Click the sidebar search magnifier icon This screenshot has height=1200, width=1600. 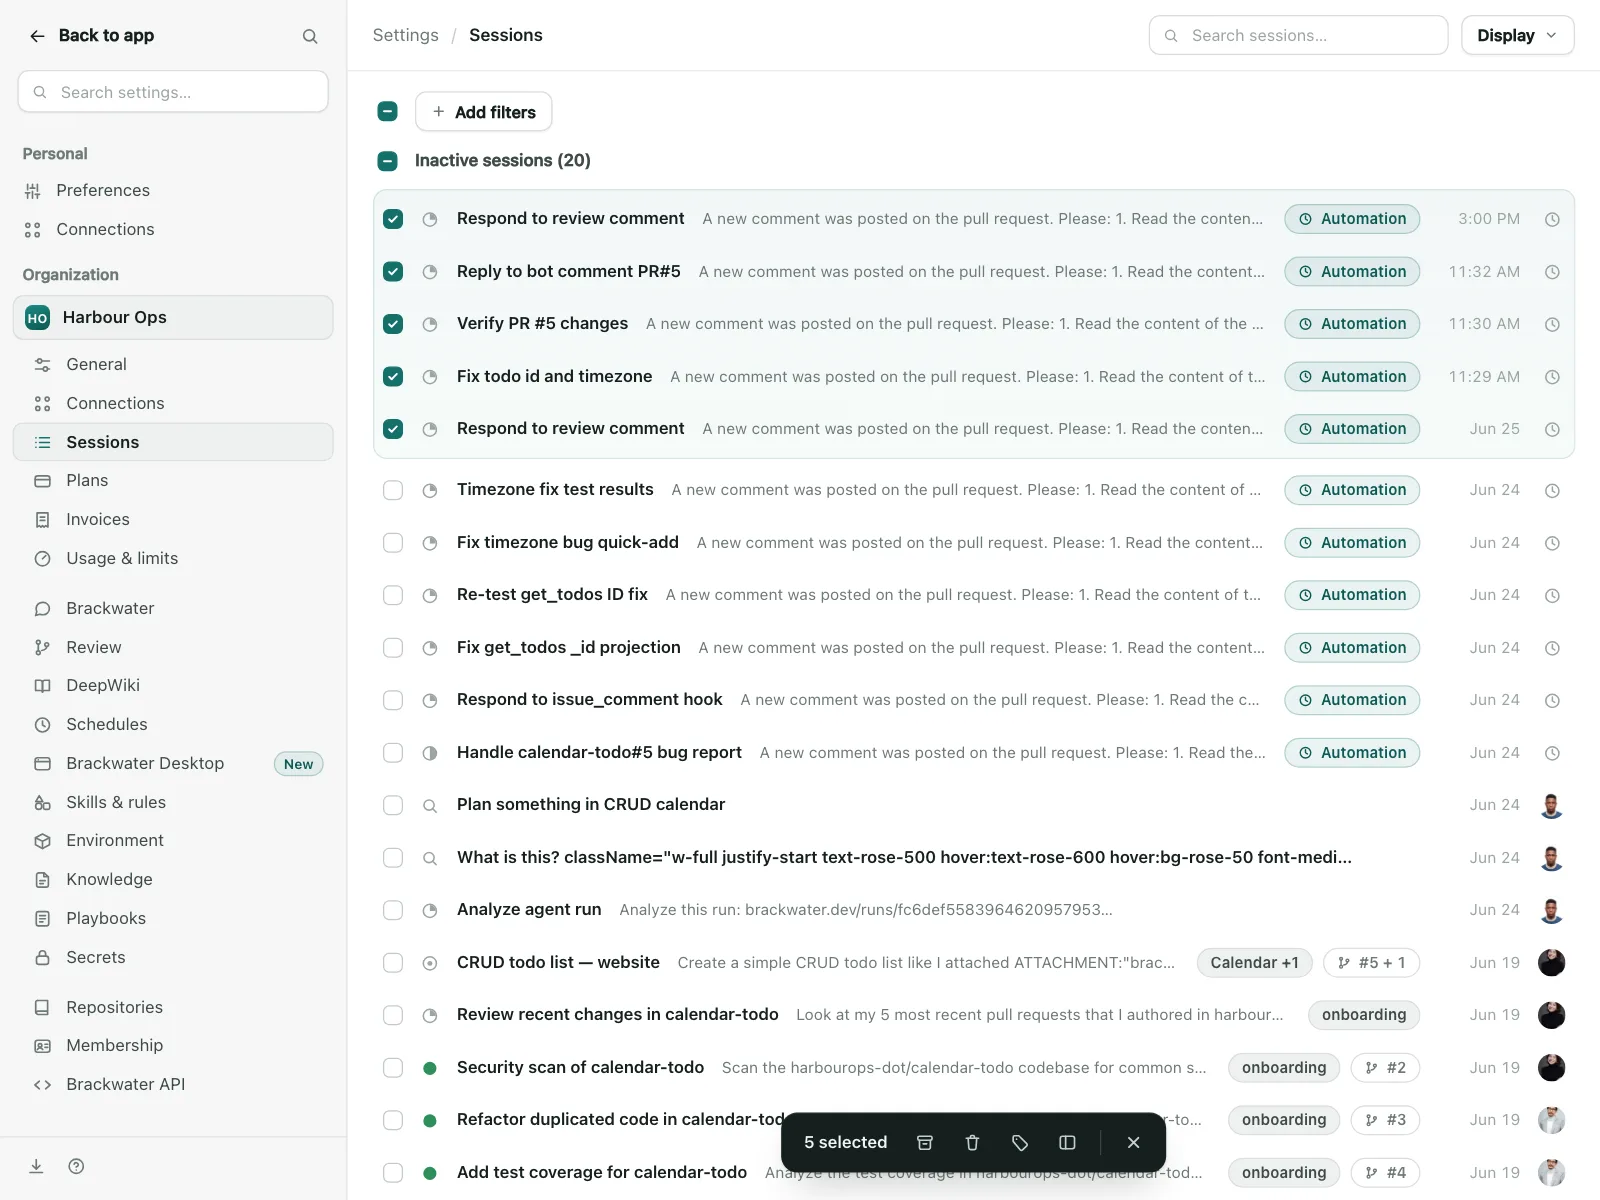[310, 36]
